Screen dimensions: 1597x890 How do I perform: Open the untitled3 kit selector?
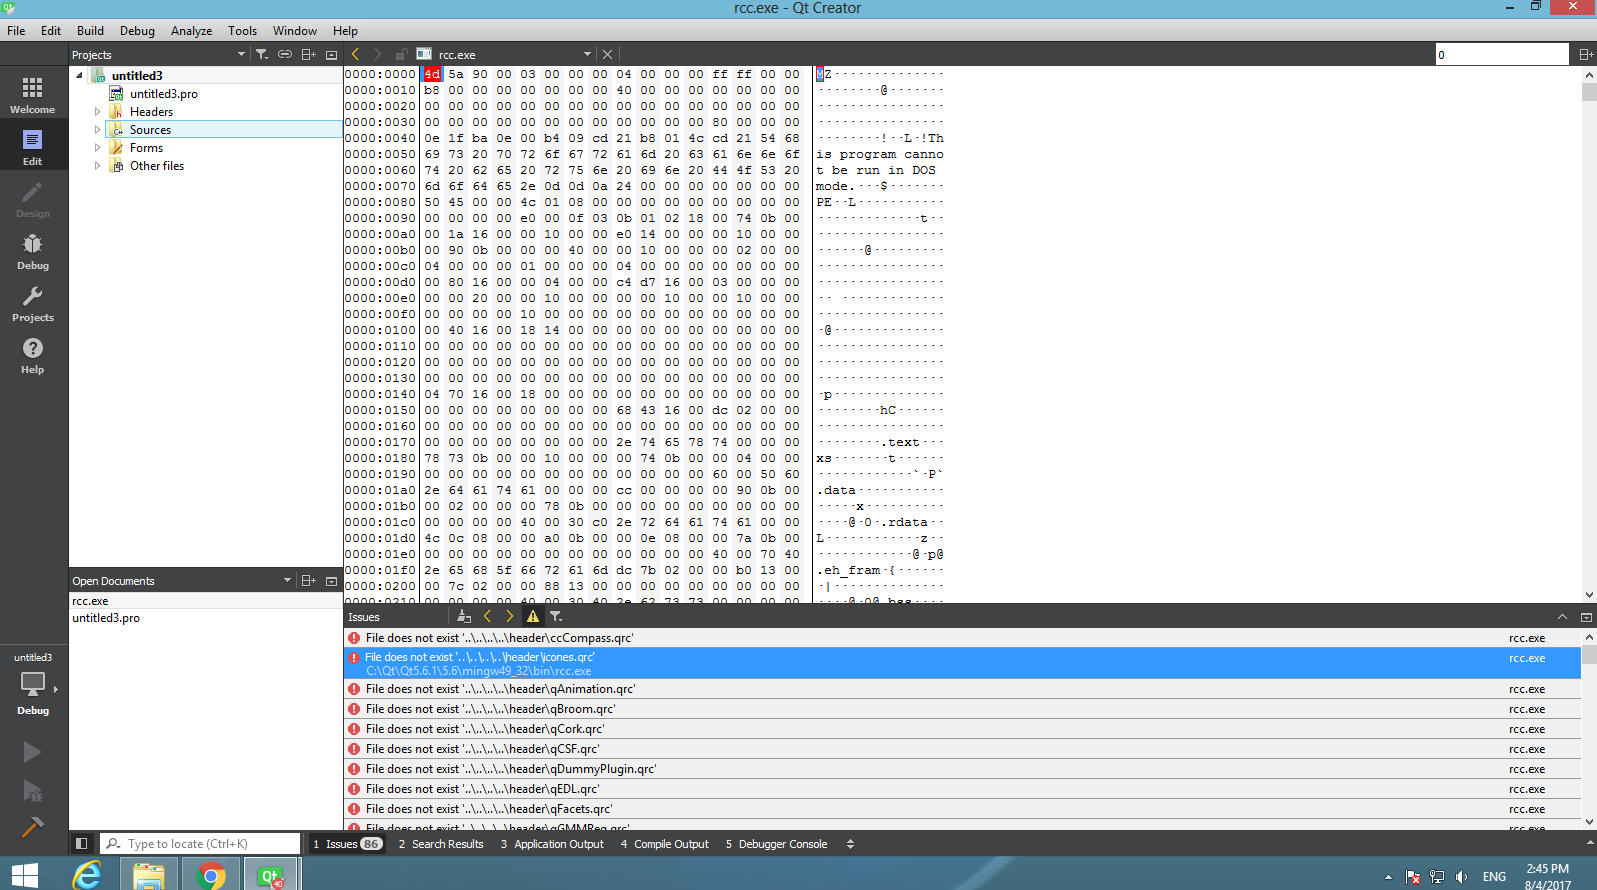coord(33,684)
